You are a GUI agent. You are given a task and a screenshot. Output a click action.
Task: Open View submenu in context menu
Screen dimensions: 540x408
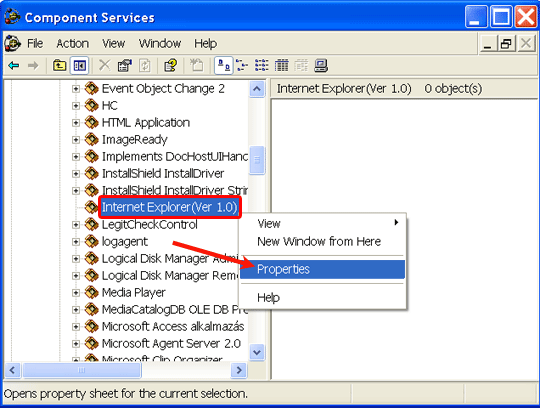pos(322,223)
